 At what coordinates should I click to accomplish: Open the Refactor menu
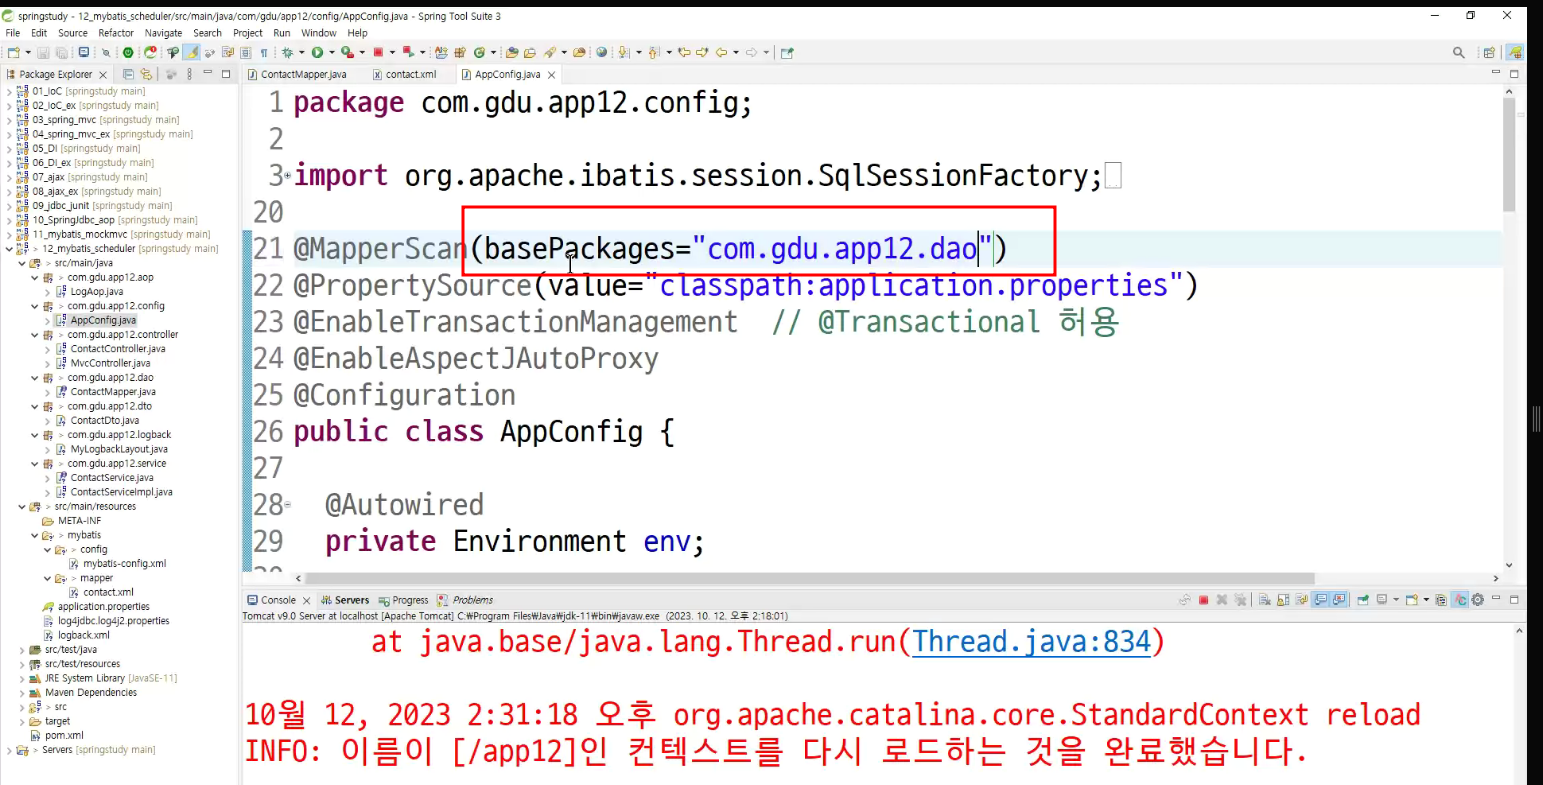[116, 33]
